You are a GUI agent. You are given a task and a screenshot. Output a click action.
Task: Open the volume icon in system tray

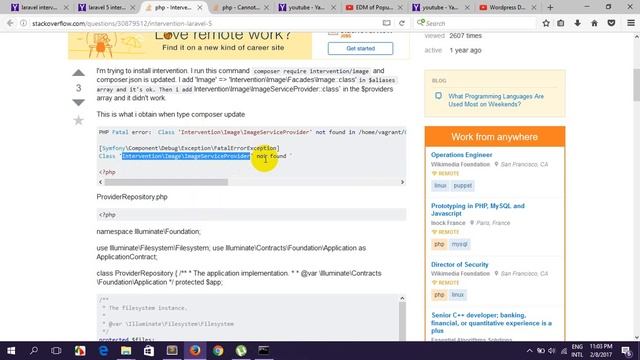click(552, 351)
